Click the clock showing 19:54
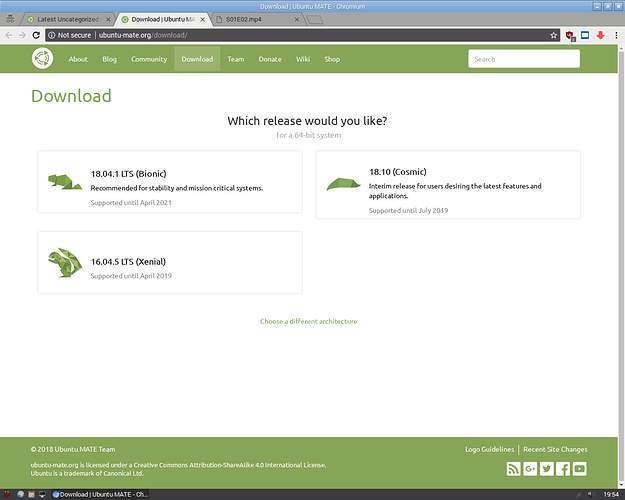The width and height of the screenshot is (625, 500). click(611, 494)
